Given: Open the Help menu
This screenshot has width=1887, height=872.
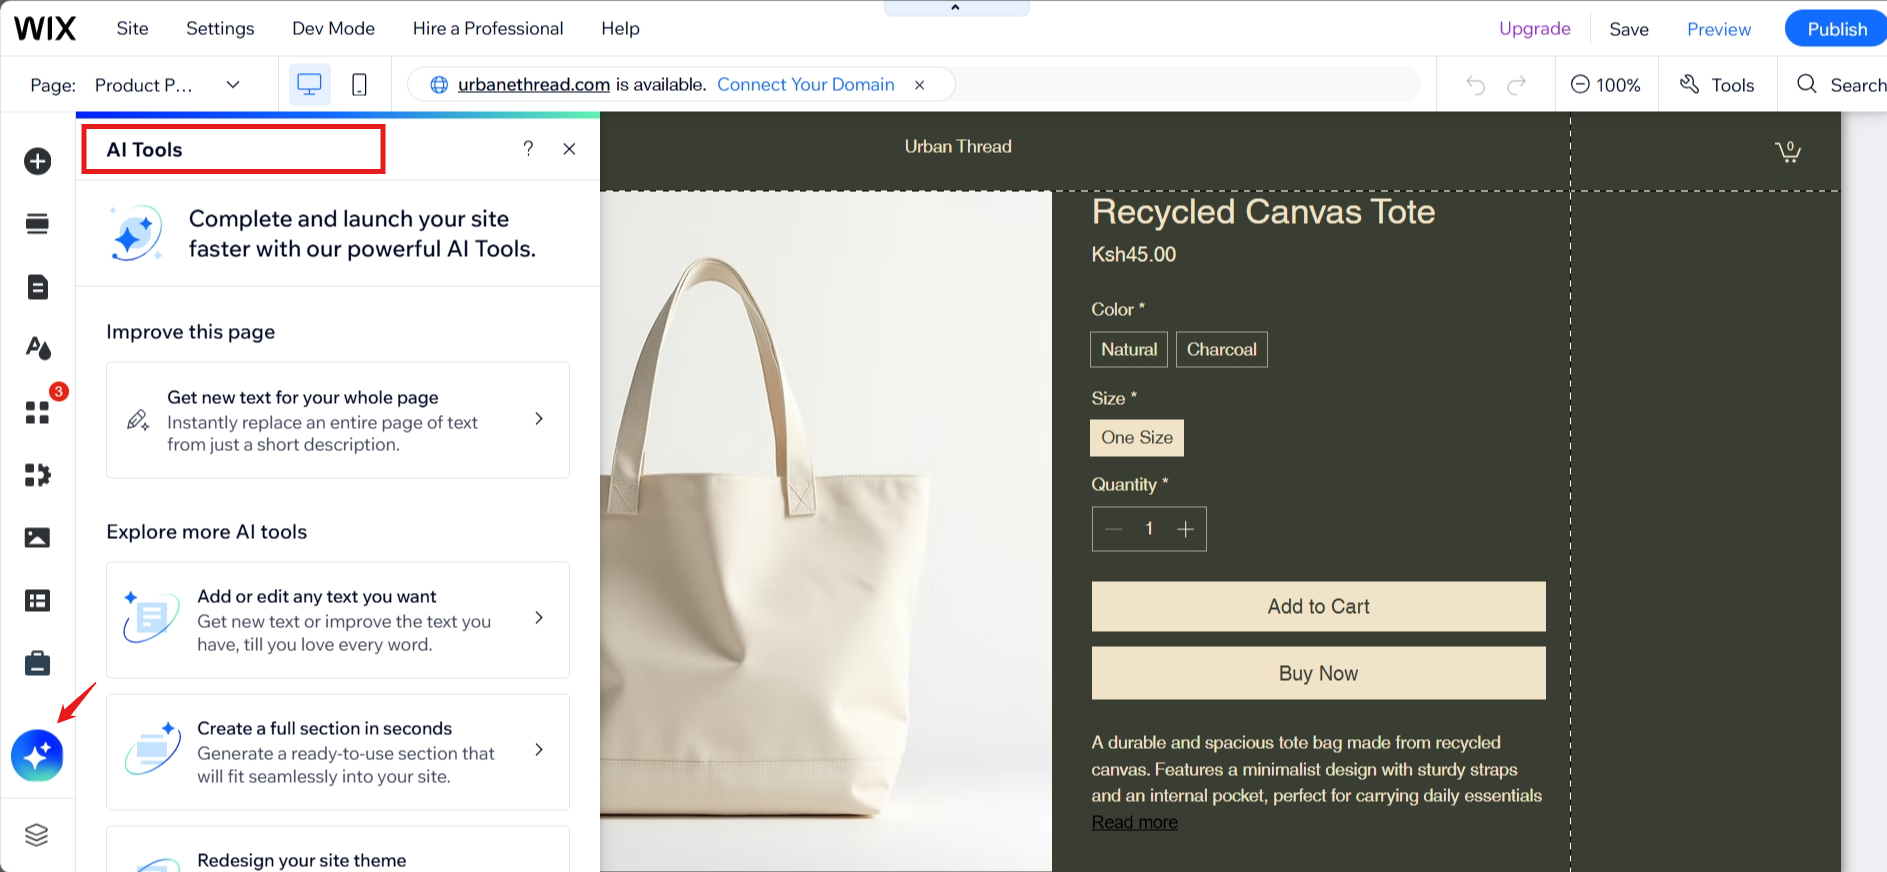Looking at the screenshot, I should pyautogui.click(x=620, y=28).
